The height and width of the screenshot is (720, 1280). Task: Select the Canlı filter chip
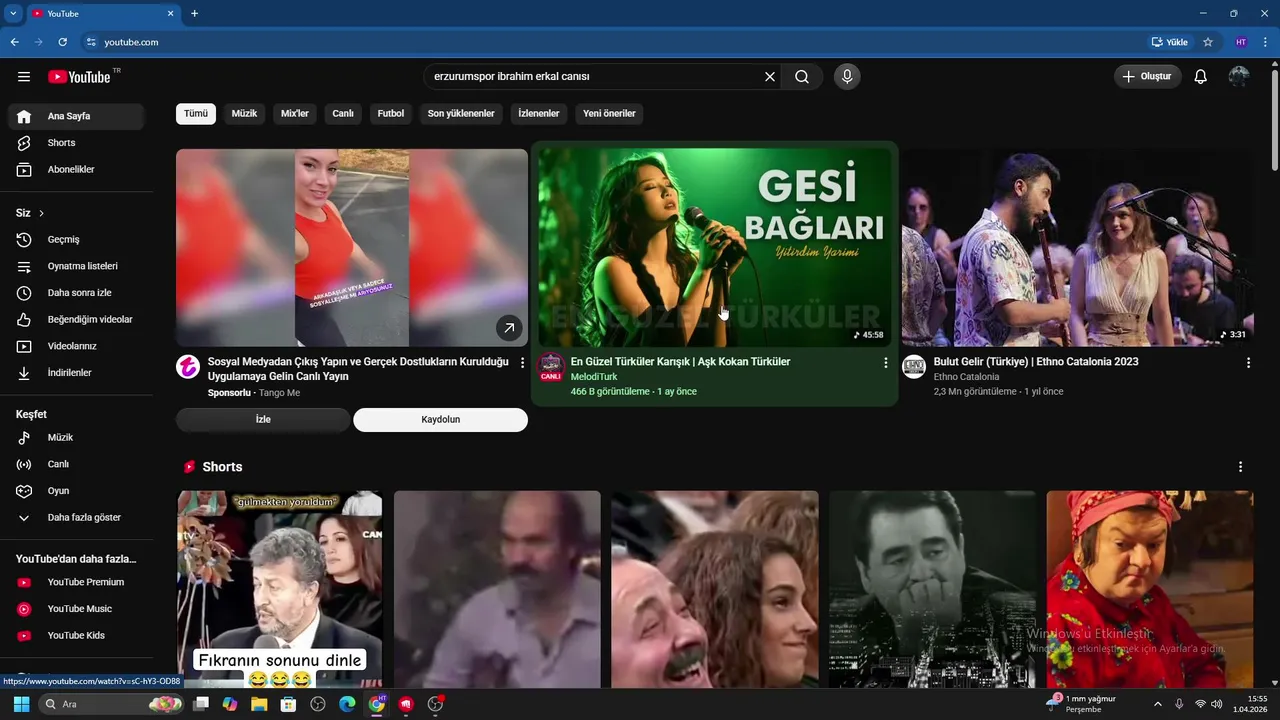coord(343,114)
